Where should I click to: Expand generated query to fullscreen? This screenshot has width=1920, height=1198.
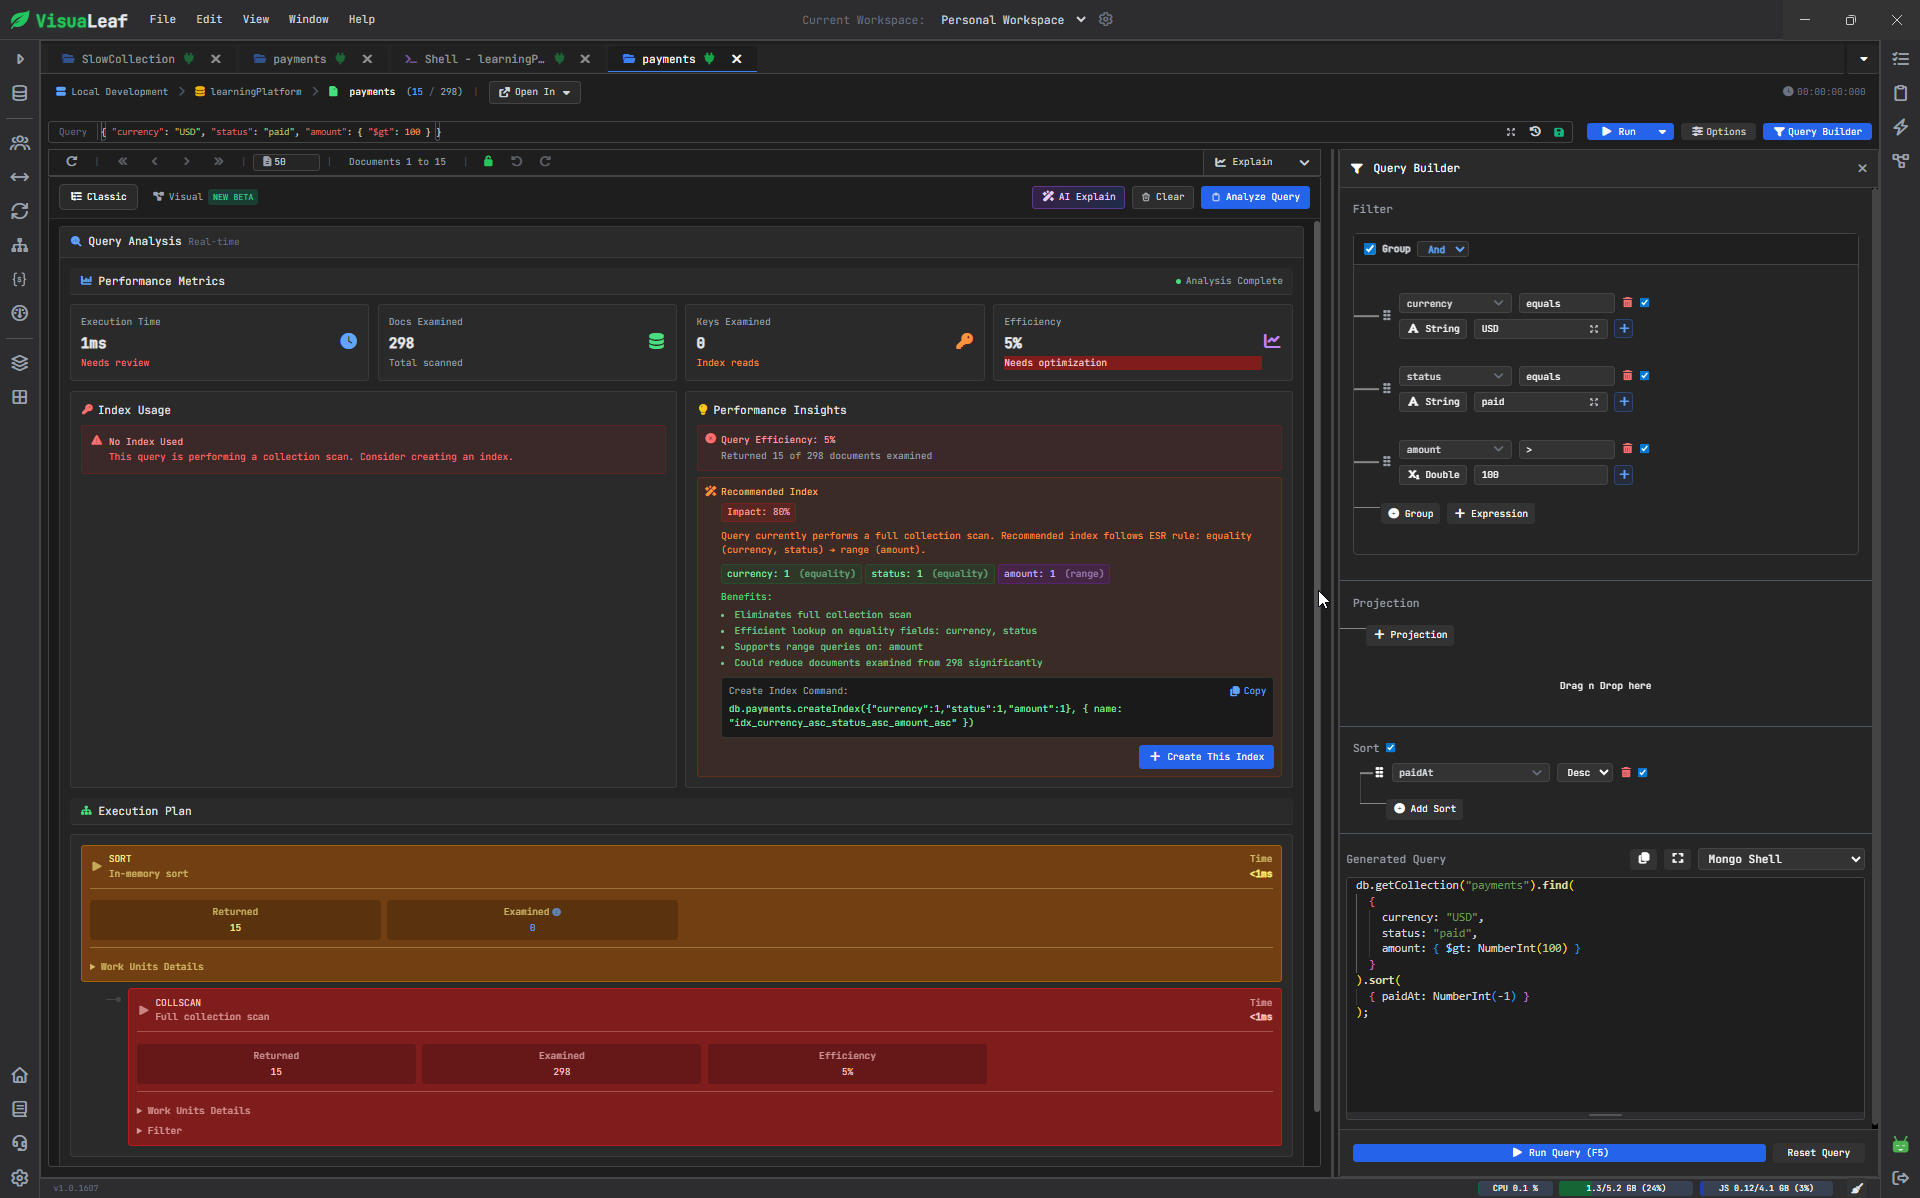(x=1677, y=858)
